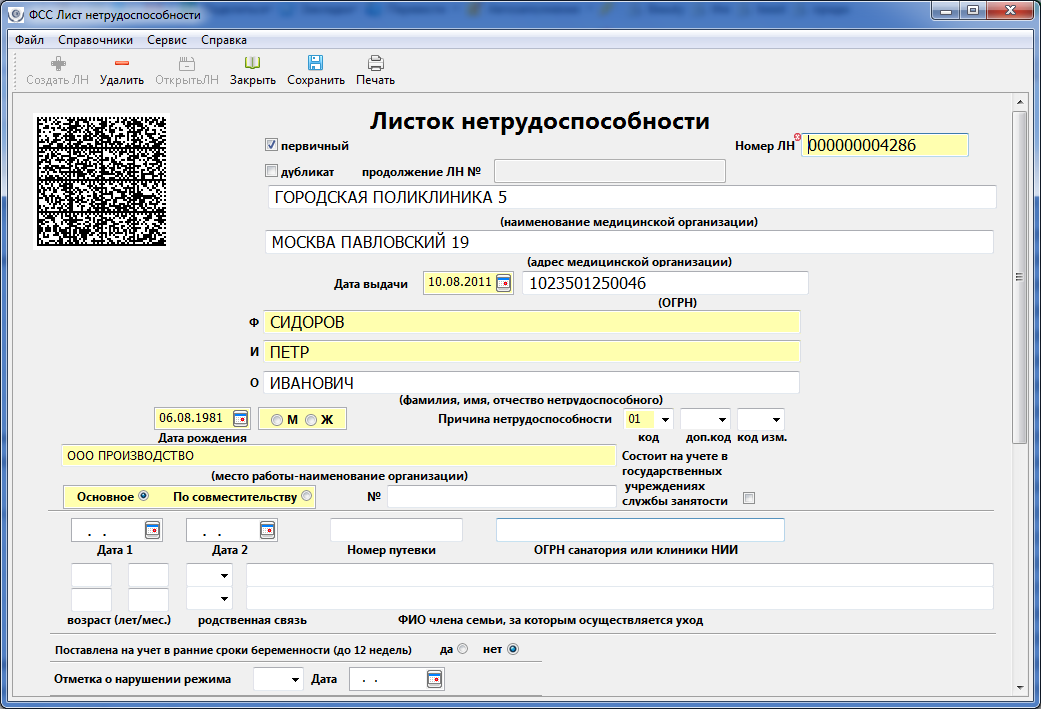Click the продолжение ЛН № field
The image size is (1041, 709).
pyautogui.click(x=609, y=171)
